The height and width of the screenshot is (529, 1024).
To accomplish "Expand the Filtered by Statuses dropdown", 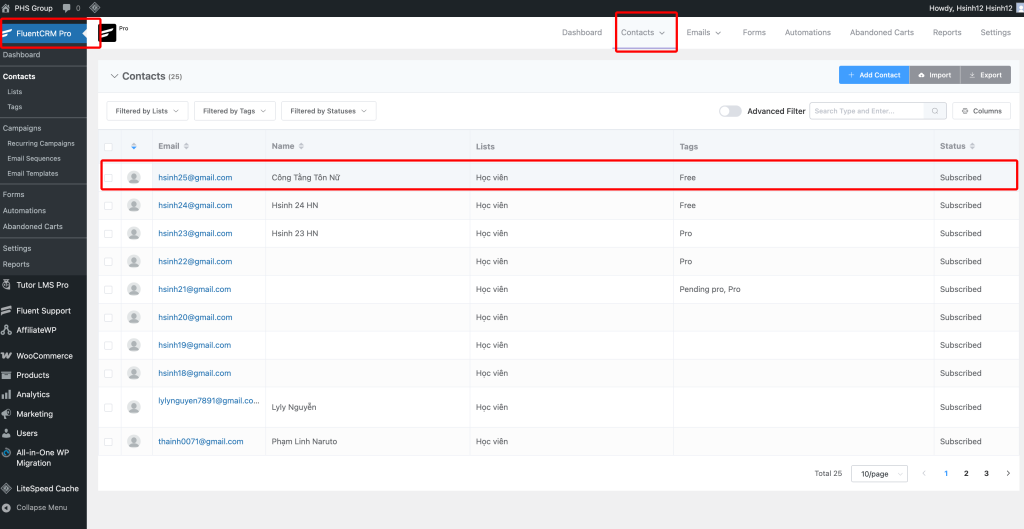I will (328, 111).
